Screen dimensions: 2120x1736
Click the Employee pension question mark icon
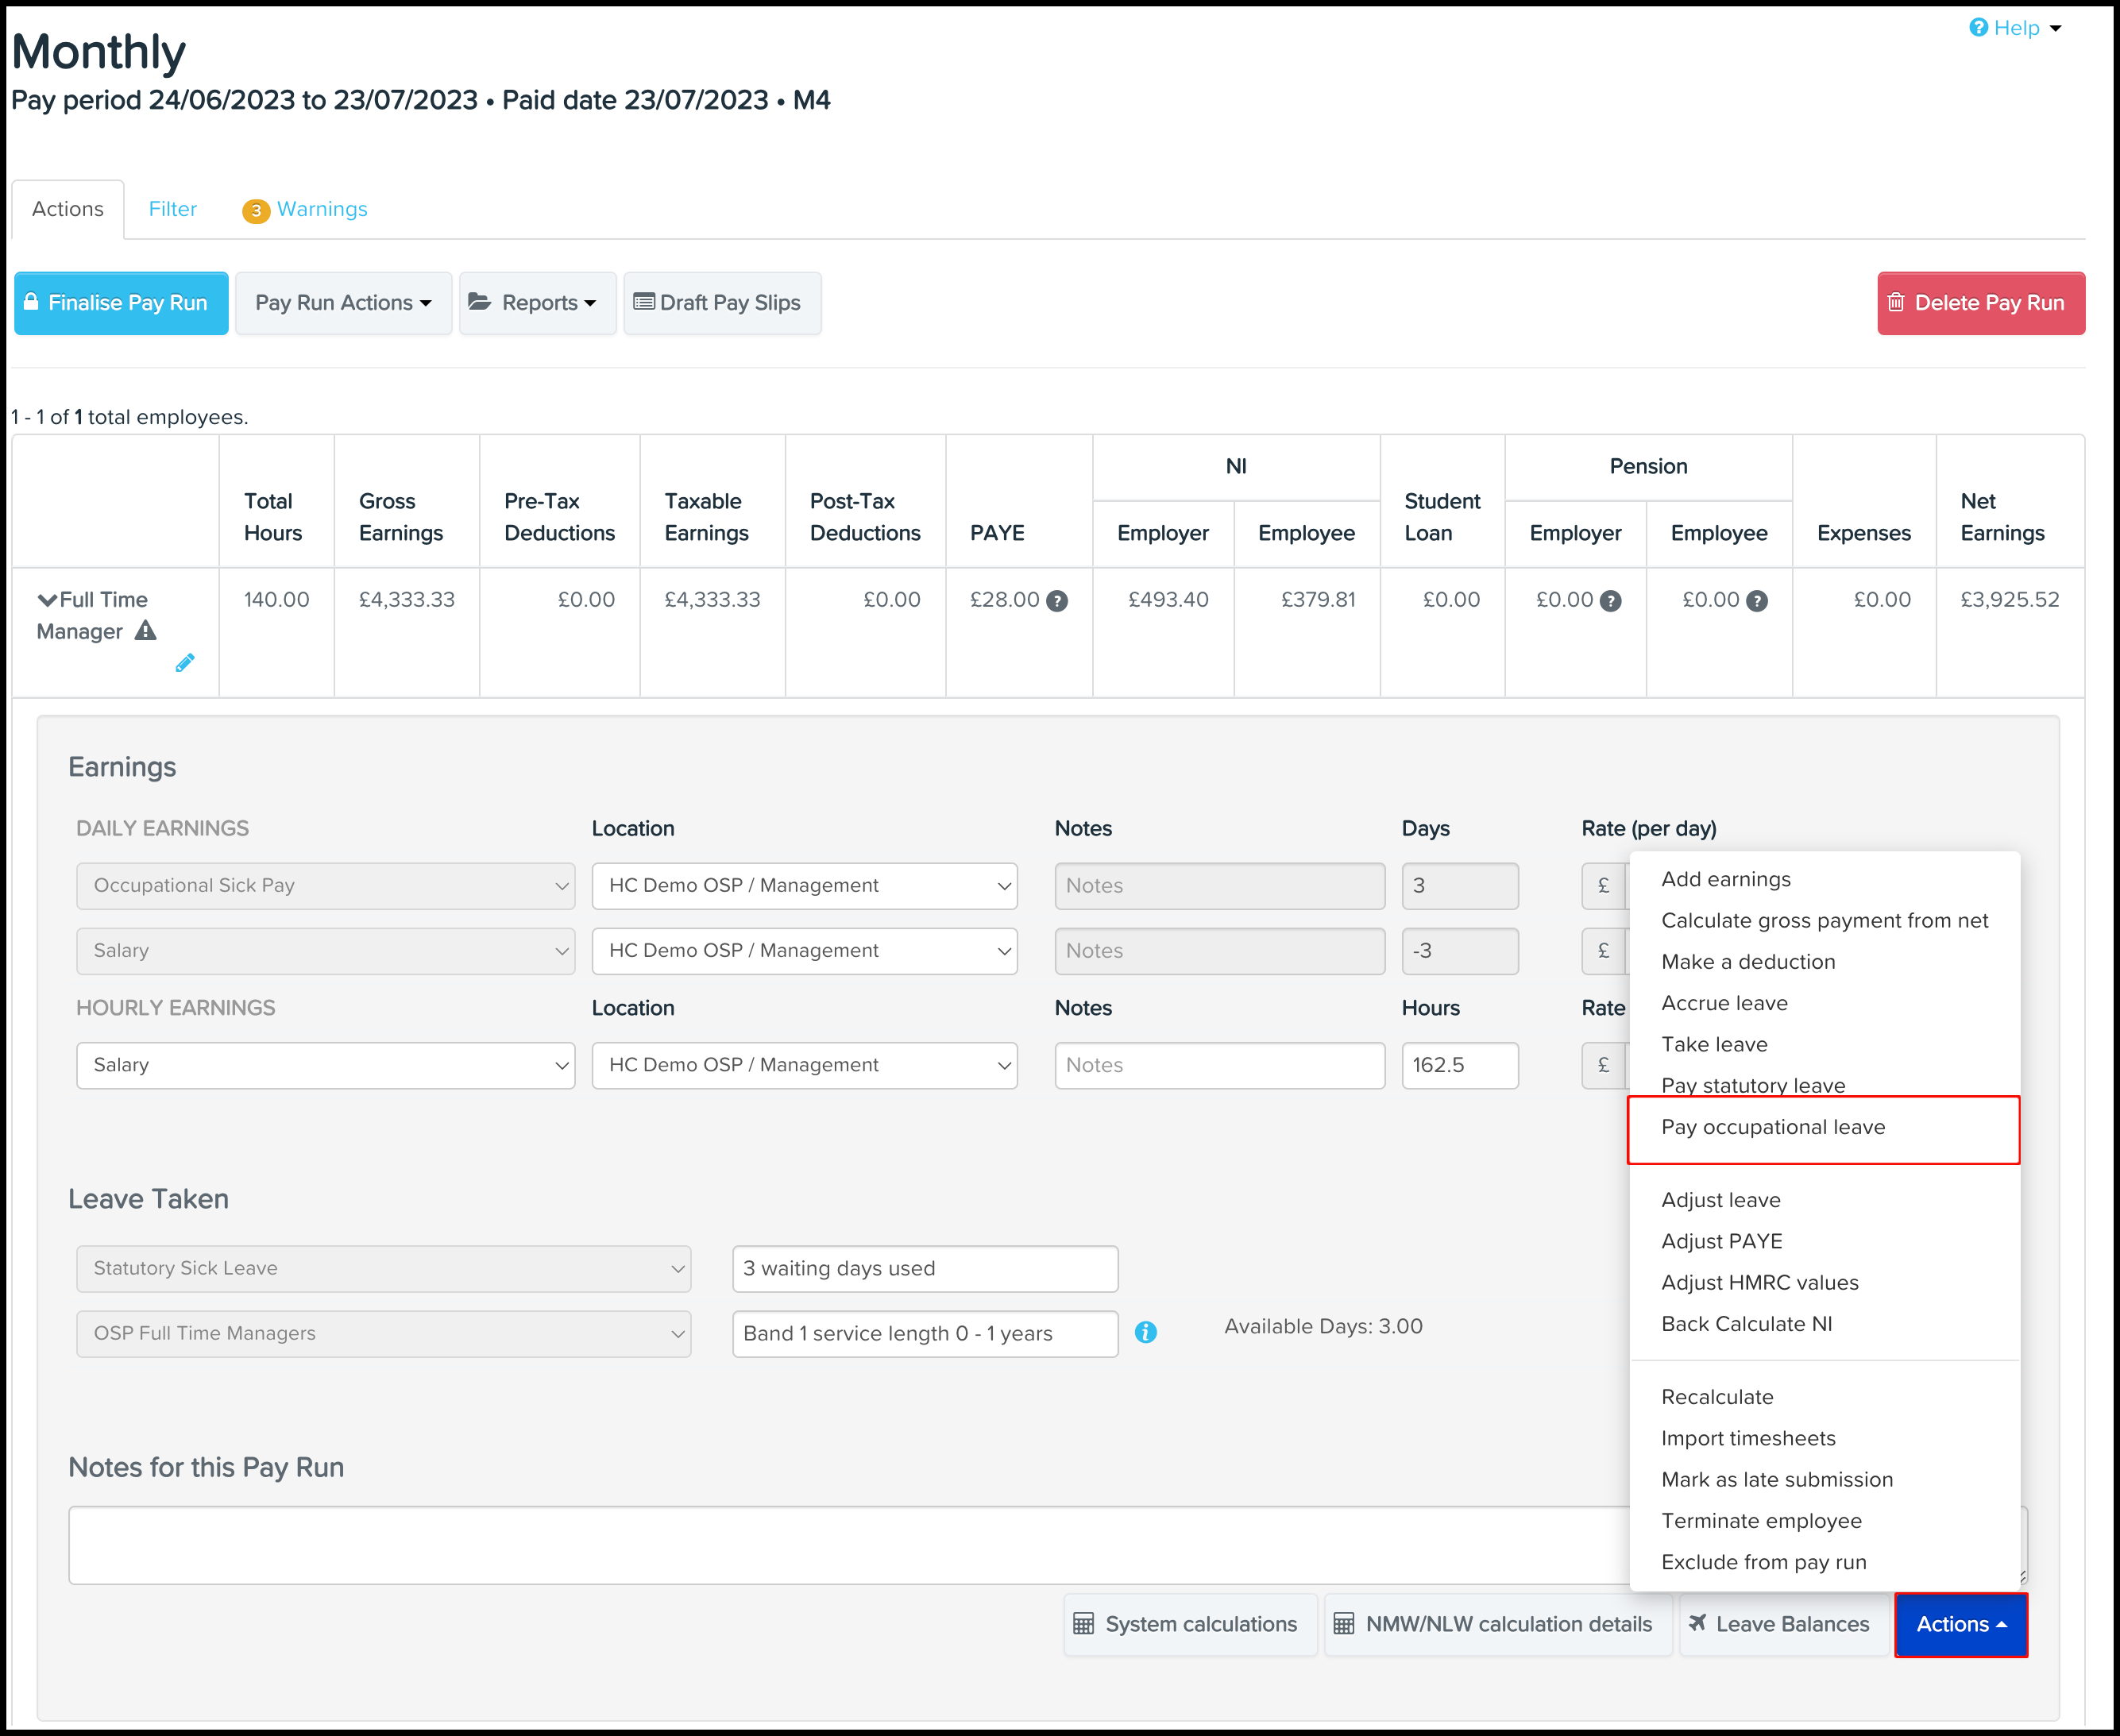1757,601
